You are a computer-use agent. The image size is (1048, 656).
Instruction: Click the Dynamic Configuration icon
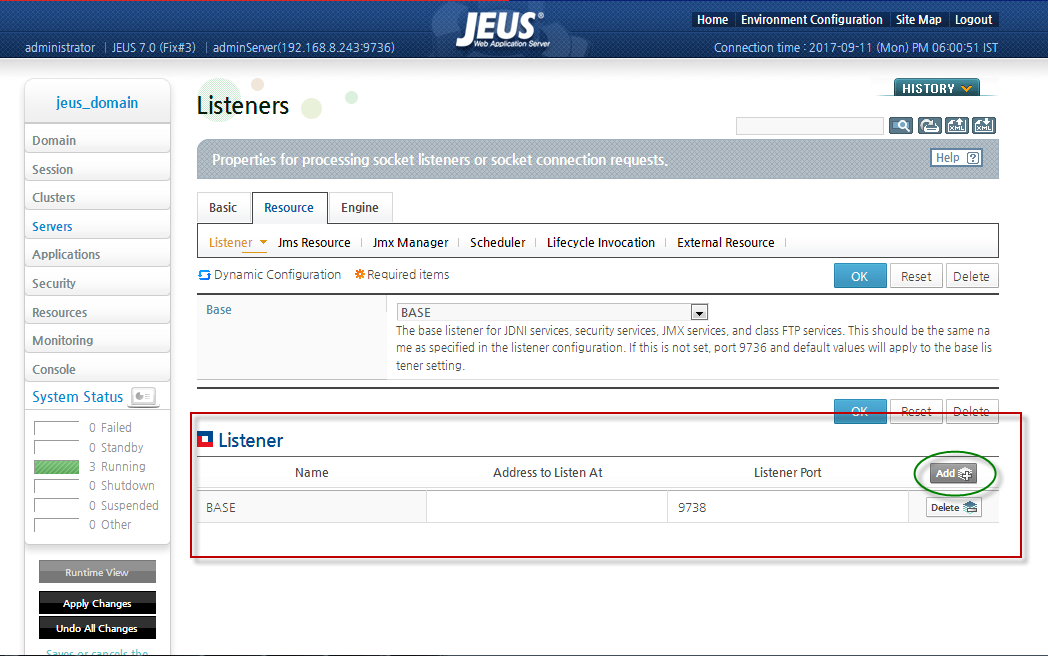(x=204, y=275)
